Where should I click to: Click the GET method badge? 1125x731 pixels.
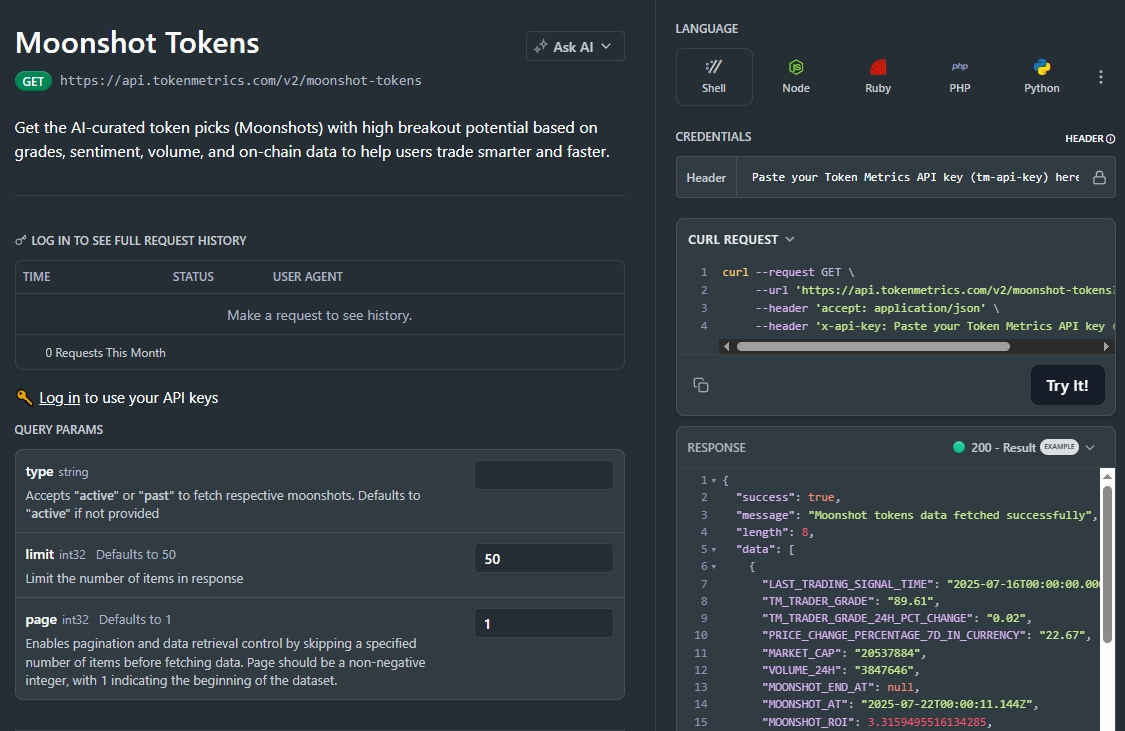click(x=33, y=81)
